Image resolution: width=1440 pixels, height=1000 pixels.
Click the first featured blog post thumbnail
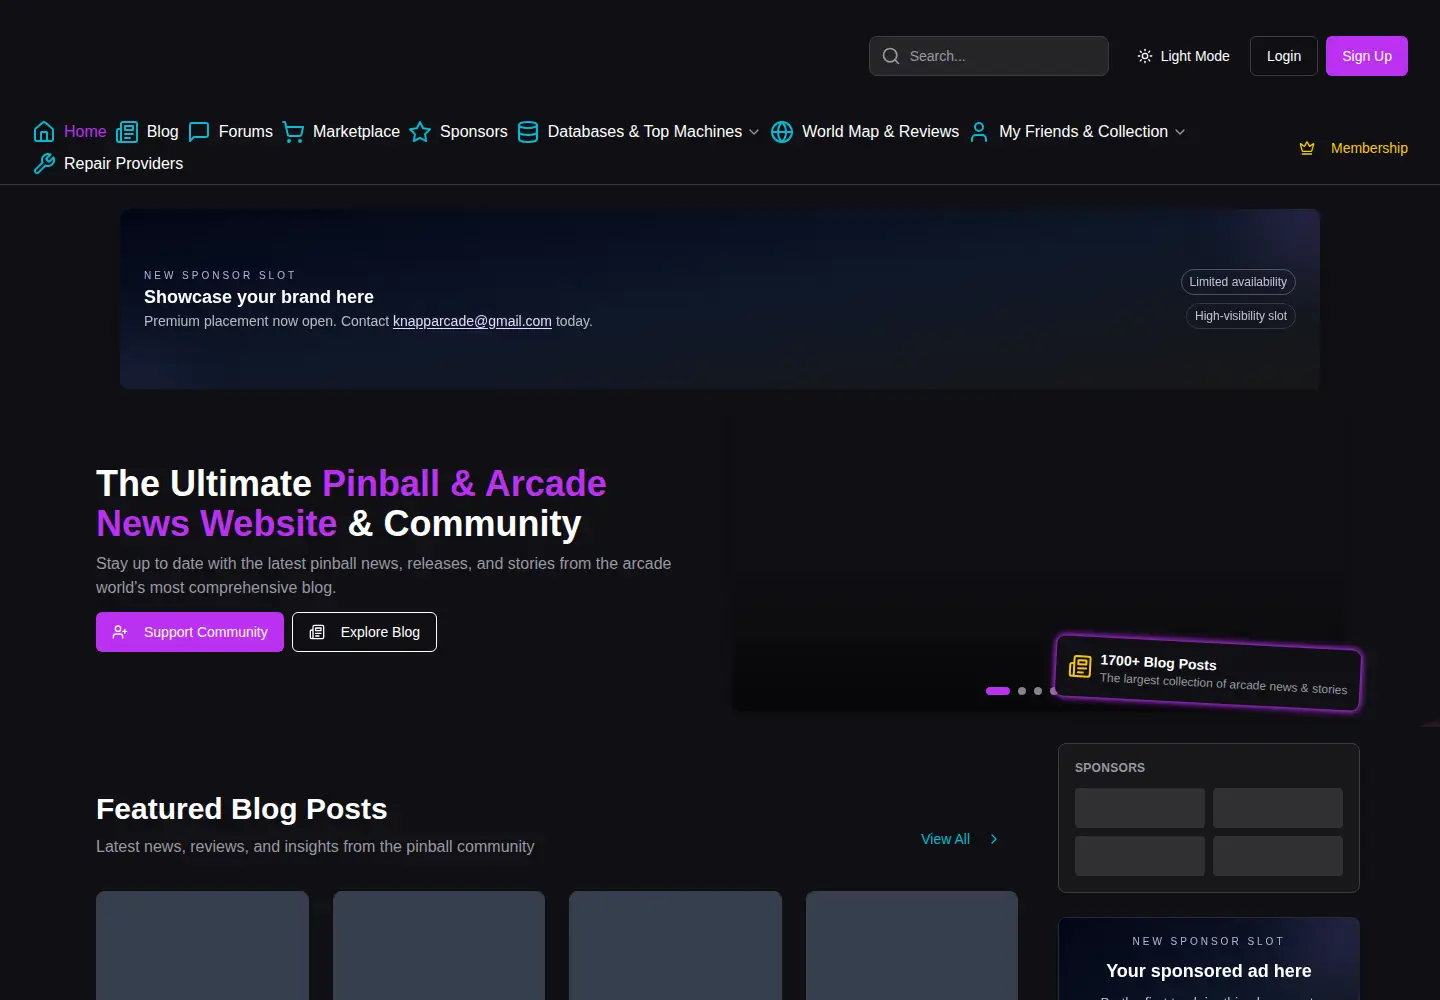[x=202, y=945]
